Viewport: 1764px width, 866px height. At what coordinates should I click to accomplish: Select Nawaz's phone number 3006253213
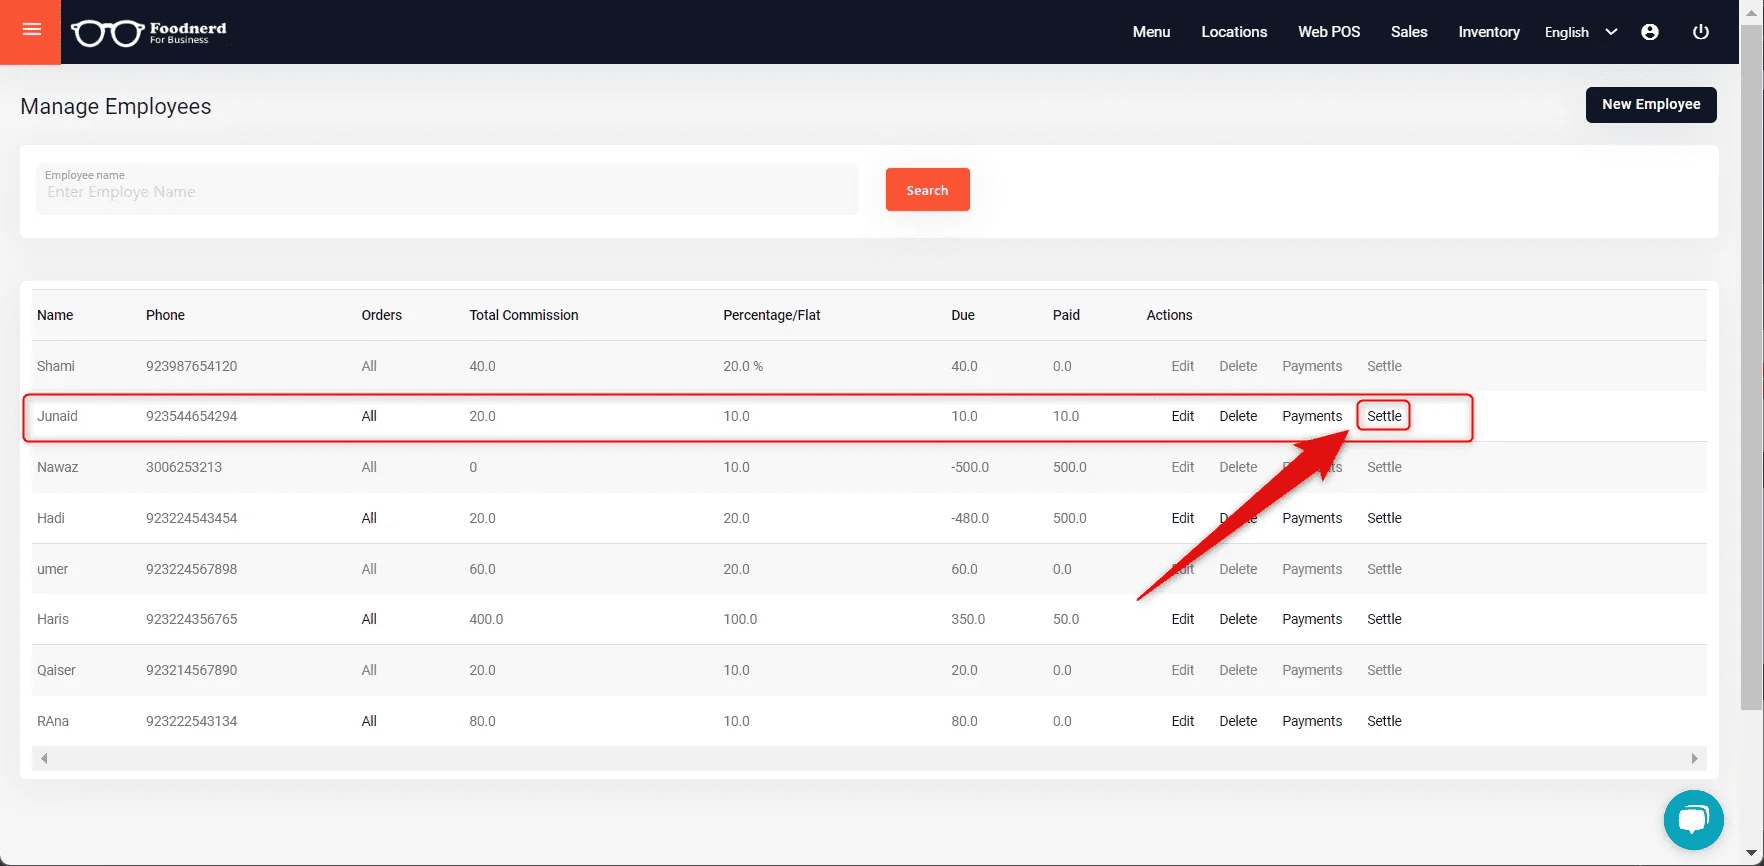[x=184, y=467]
